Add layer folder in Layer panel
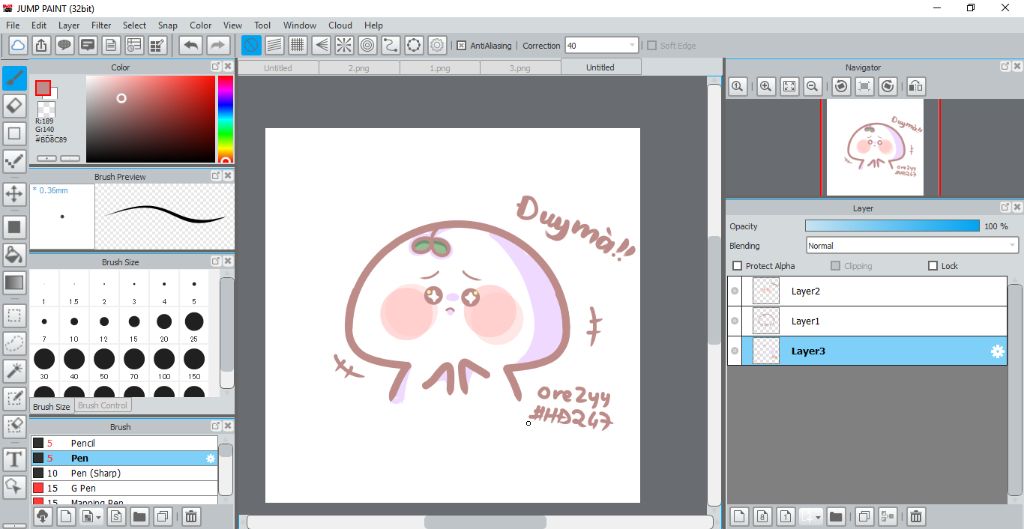 tap(836, 516)
